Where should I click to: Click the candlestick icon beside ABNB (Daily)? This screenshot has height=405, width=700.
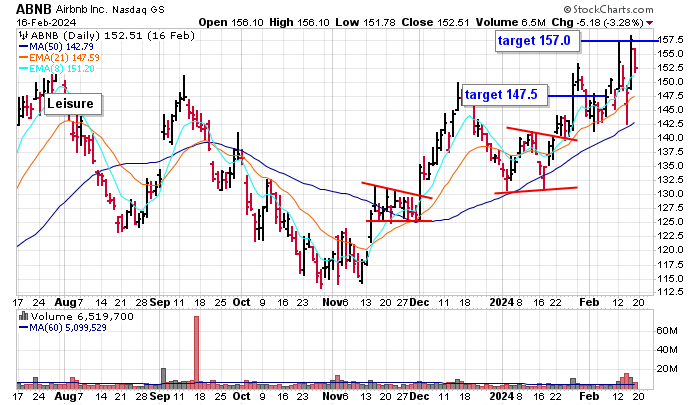23,36
